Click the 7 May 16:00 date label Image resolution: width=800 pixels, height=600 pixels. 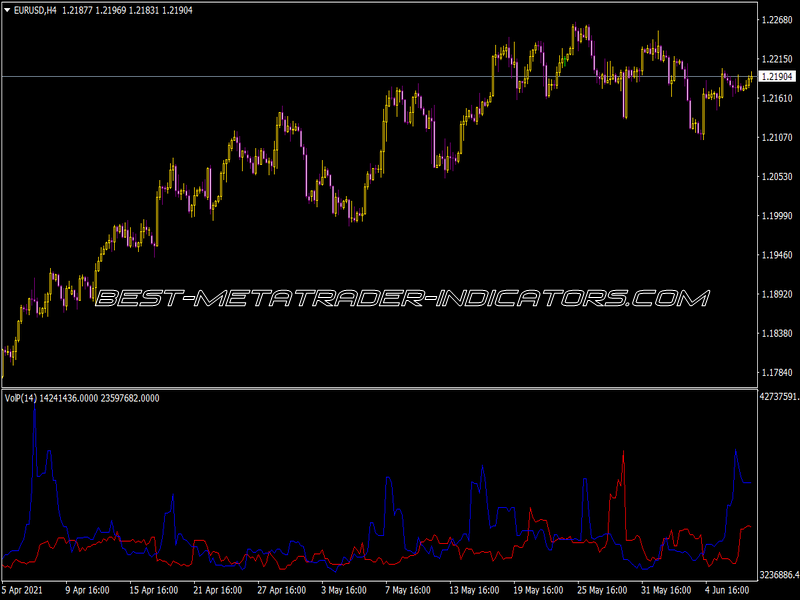coord(408,590)
